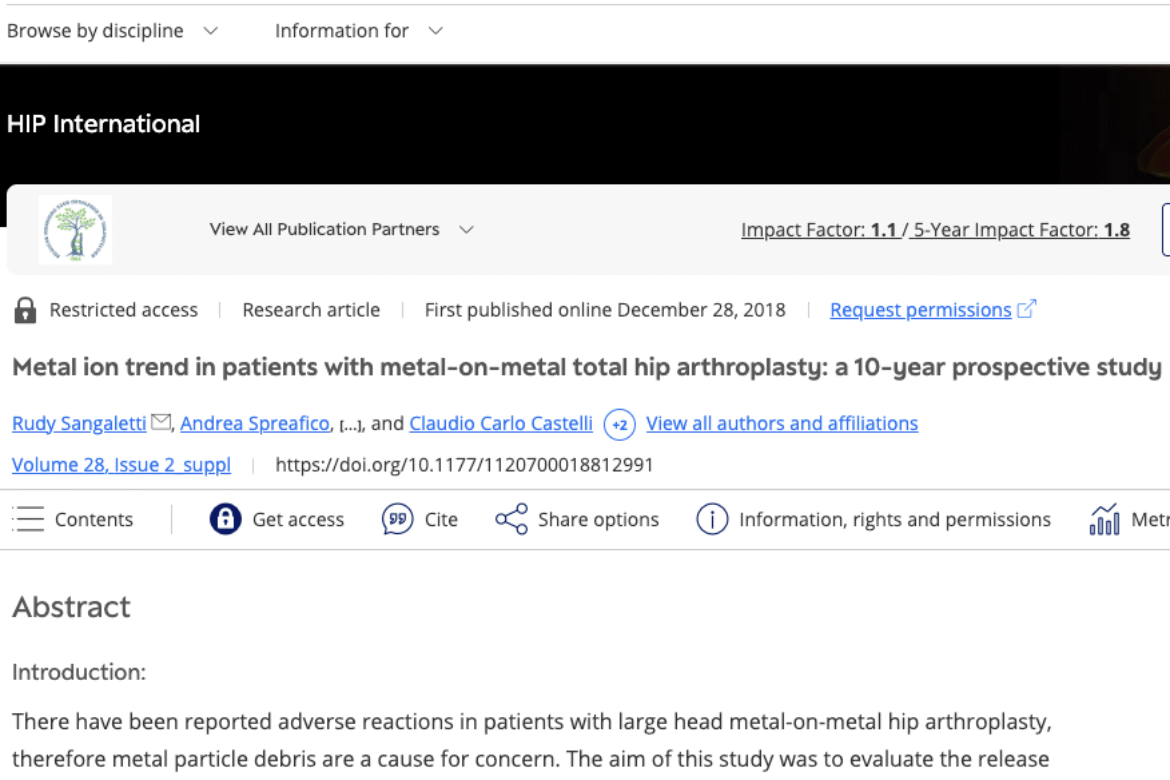Open Request permissions link
The image size is (1170, 780).
point(920,310)
